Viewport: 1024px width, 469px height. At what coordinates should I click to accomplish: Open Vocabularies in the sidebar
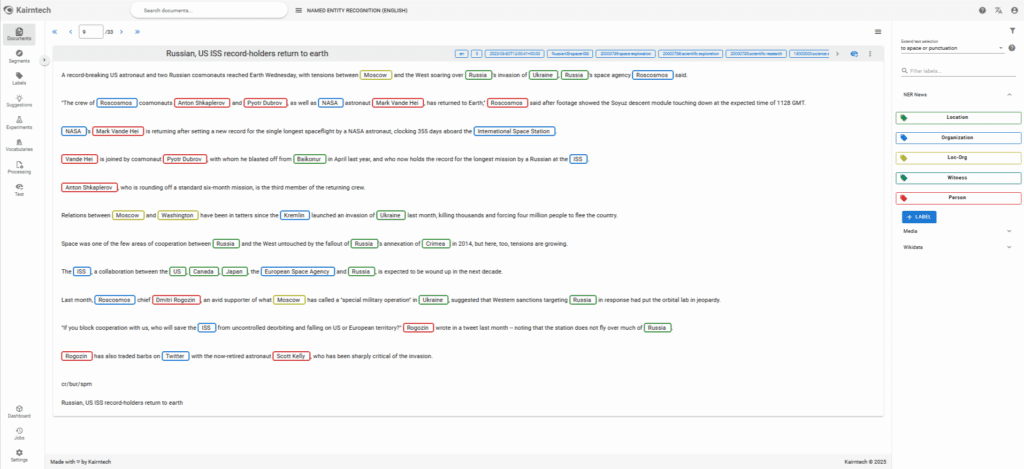tap(20, 145)
